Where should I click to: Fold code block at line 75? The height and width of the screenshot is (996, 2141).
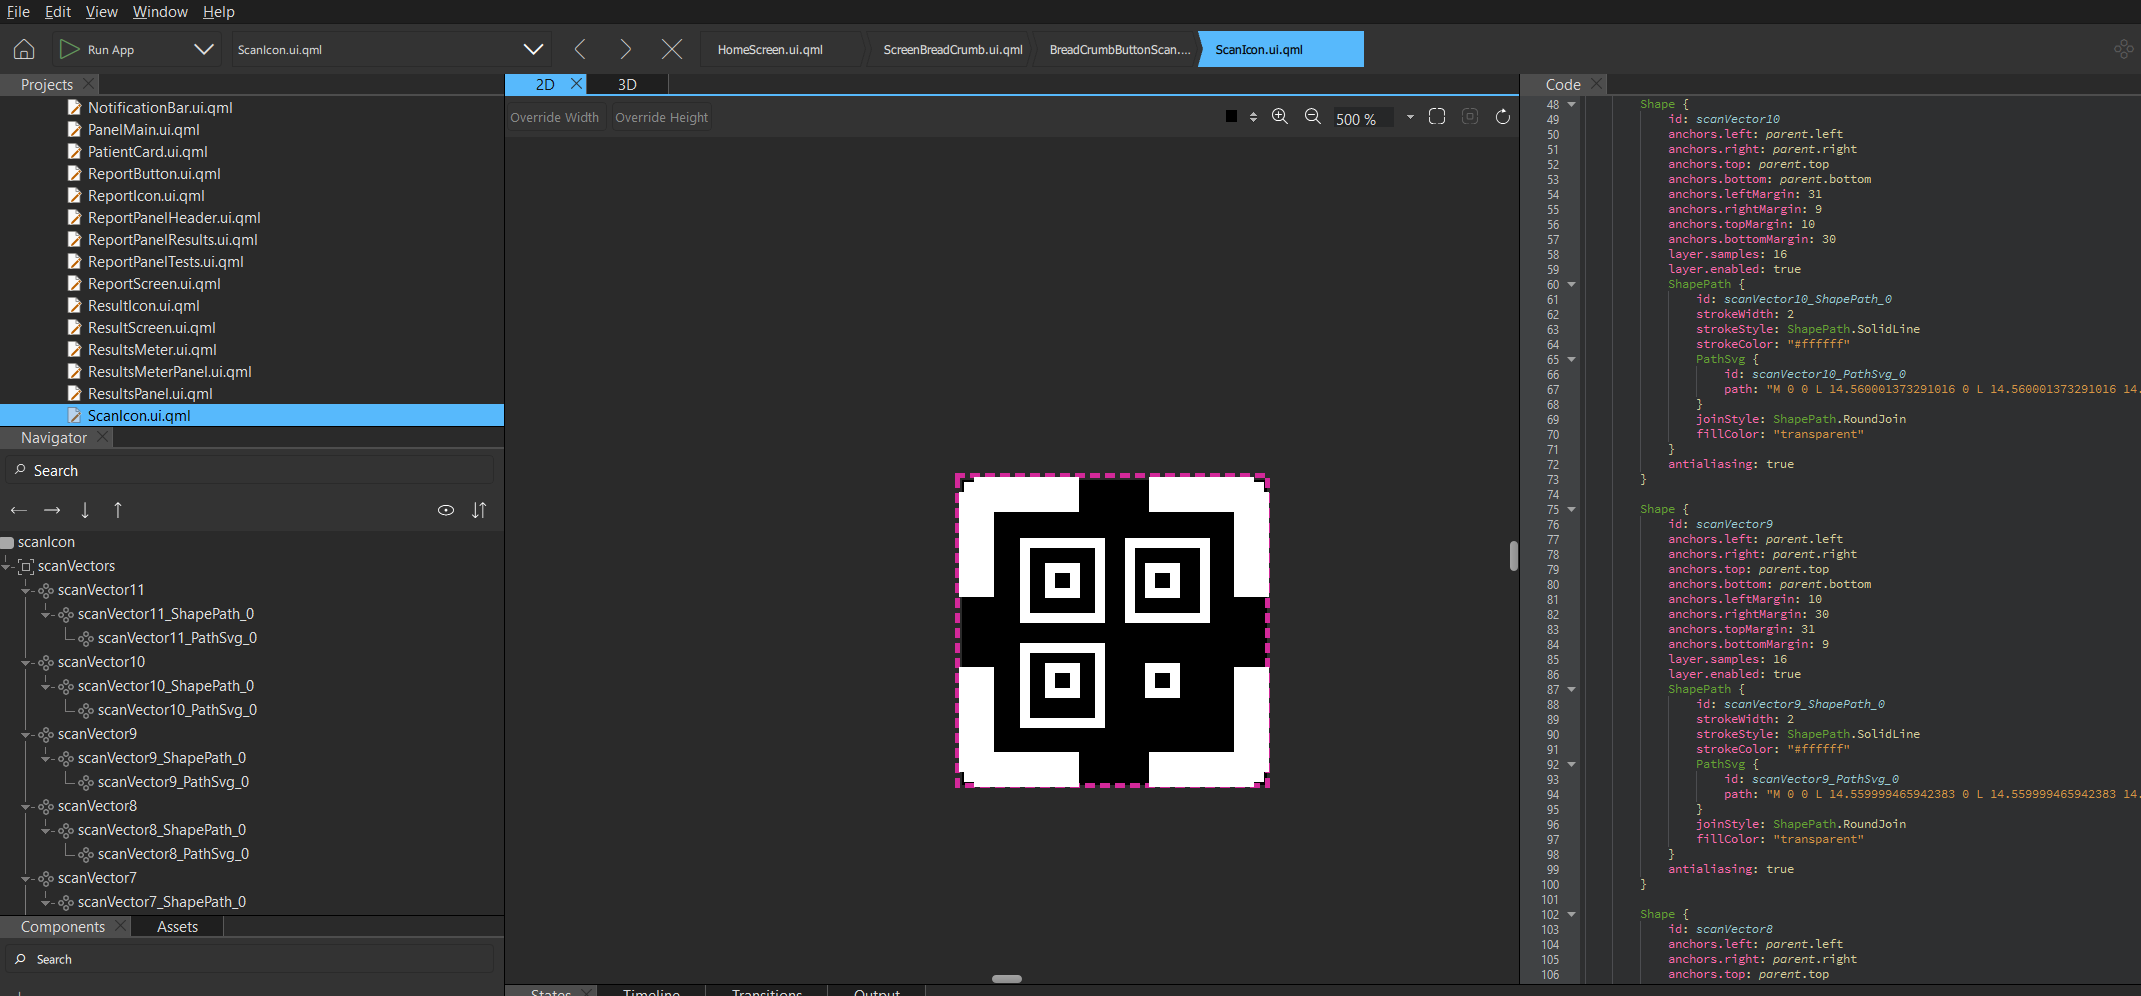tap(1571, 509)
